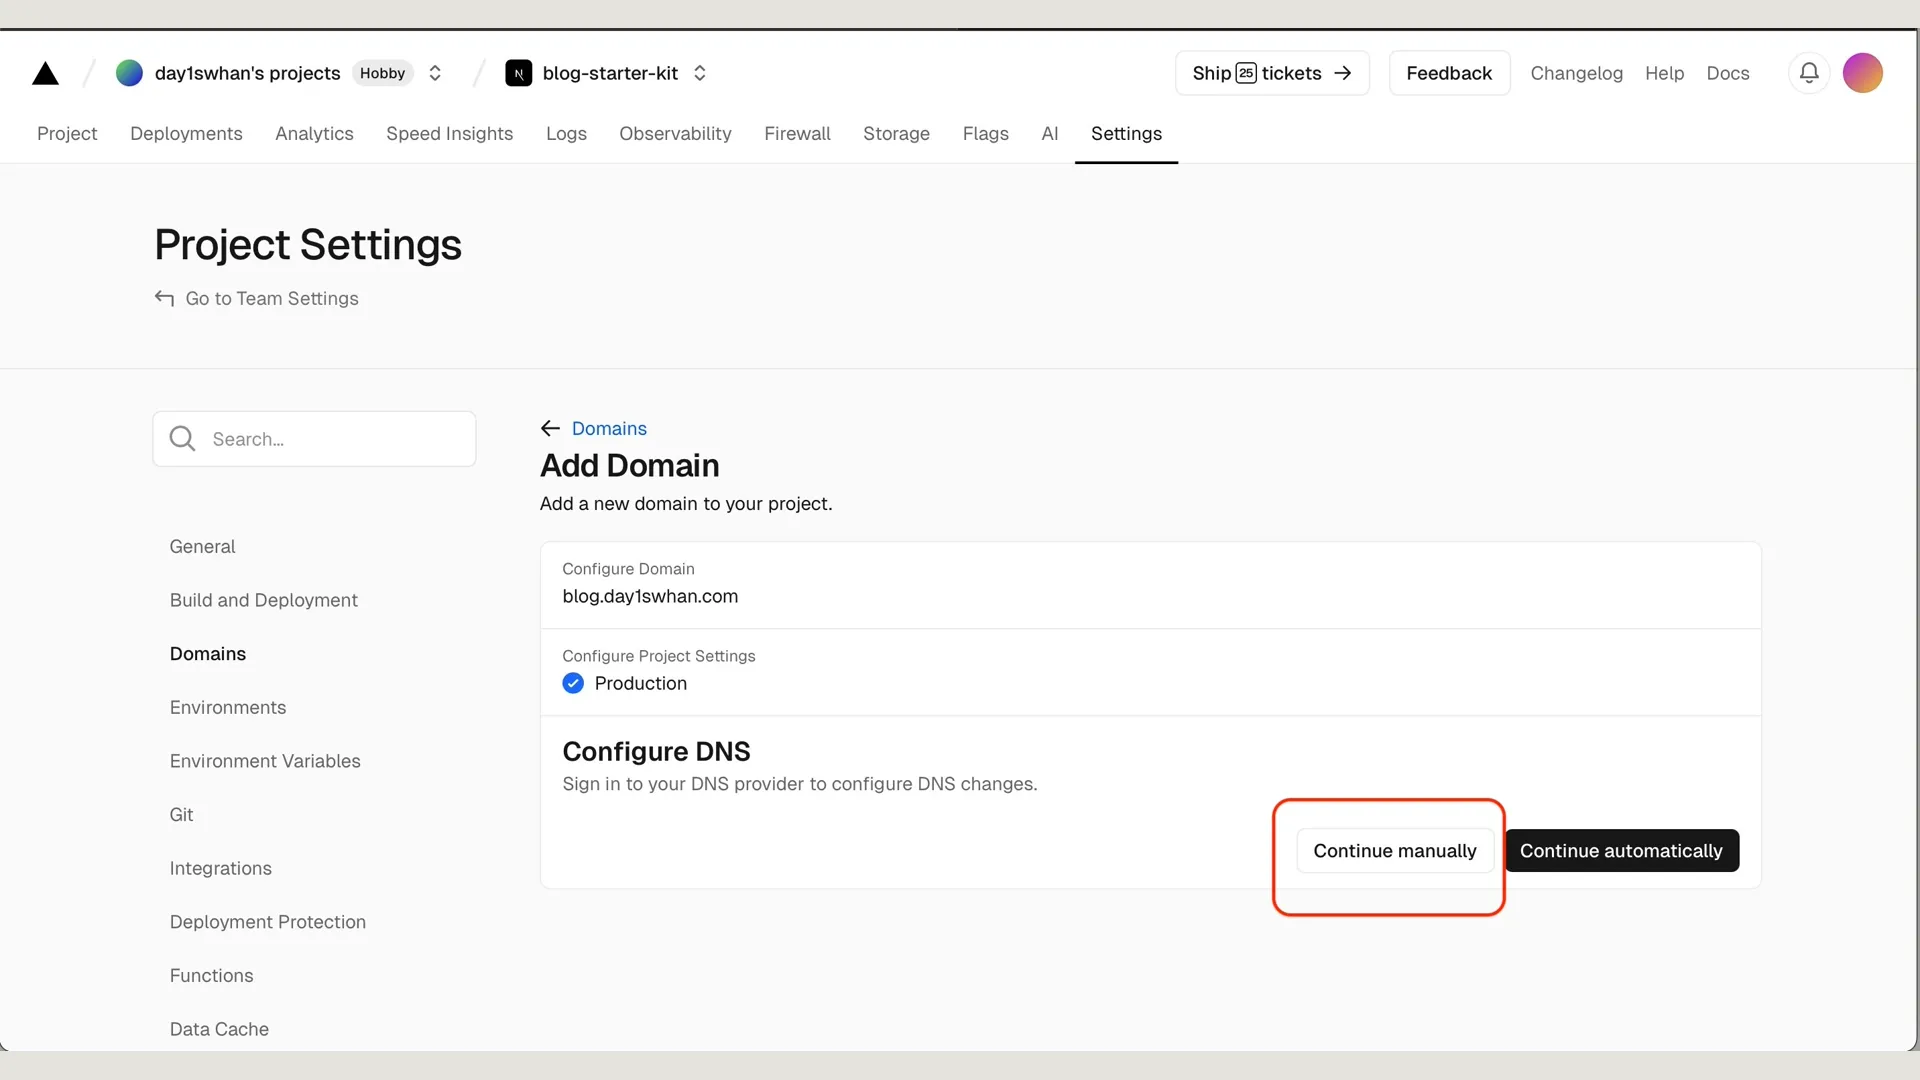Open Functions settings section
Viewport: 1920px width, 1080px height.
[x=211, y=975]
